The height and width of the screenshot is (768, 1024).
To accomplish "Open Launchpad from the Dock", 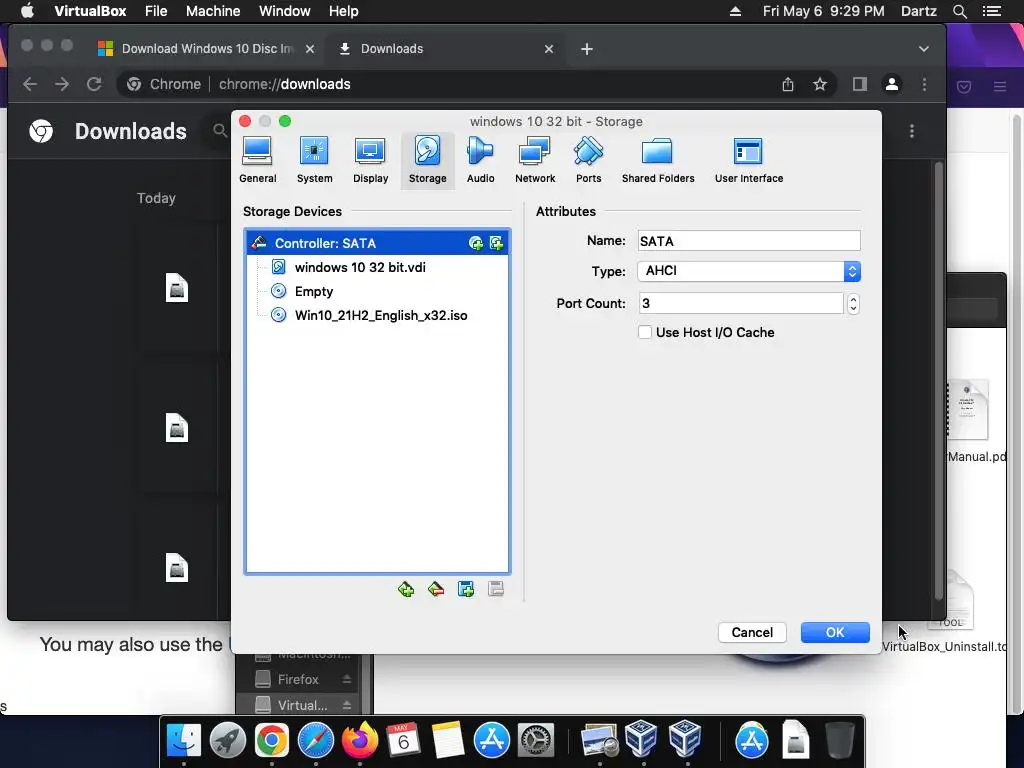I will pyautogui.click(x=227, y=741).
